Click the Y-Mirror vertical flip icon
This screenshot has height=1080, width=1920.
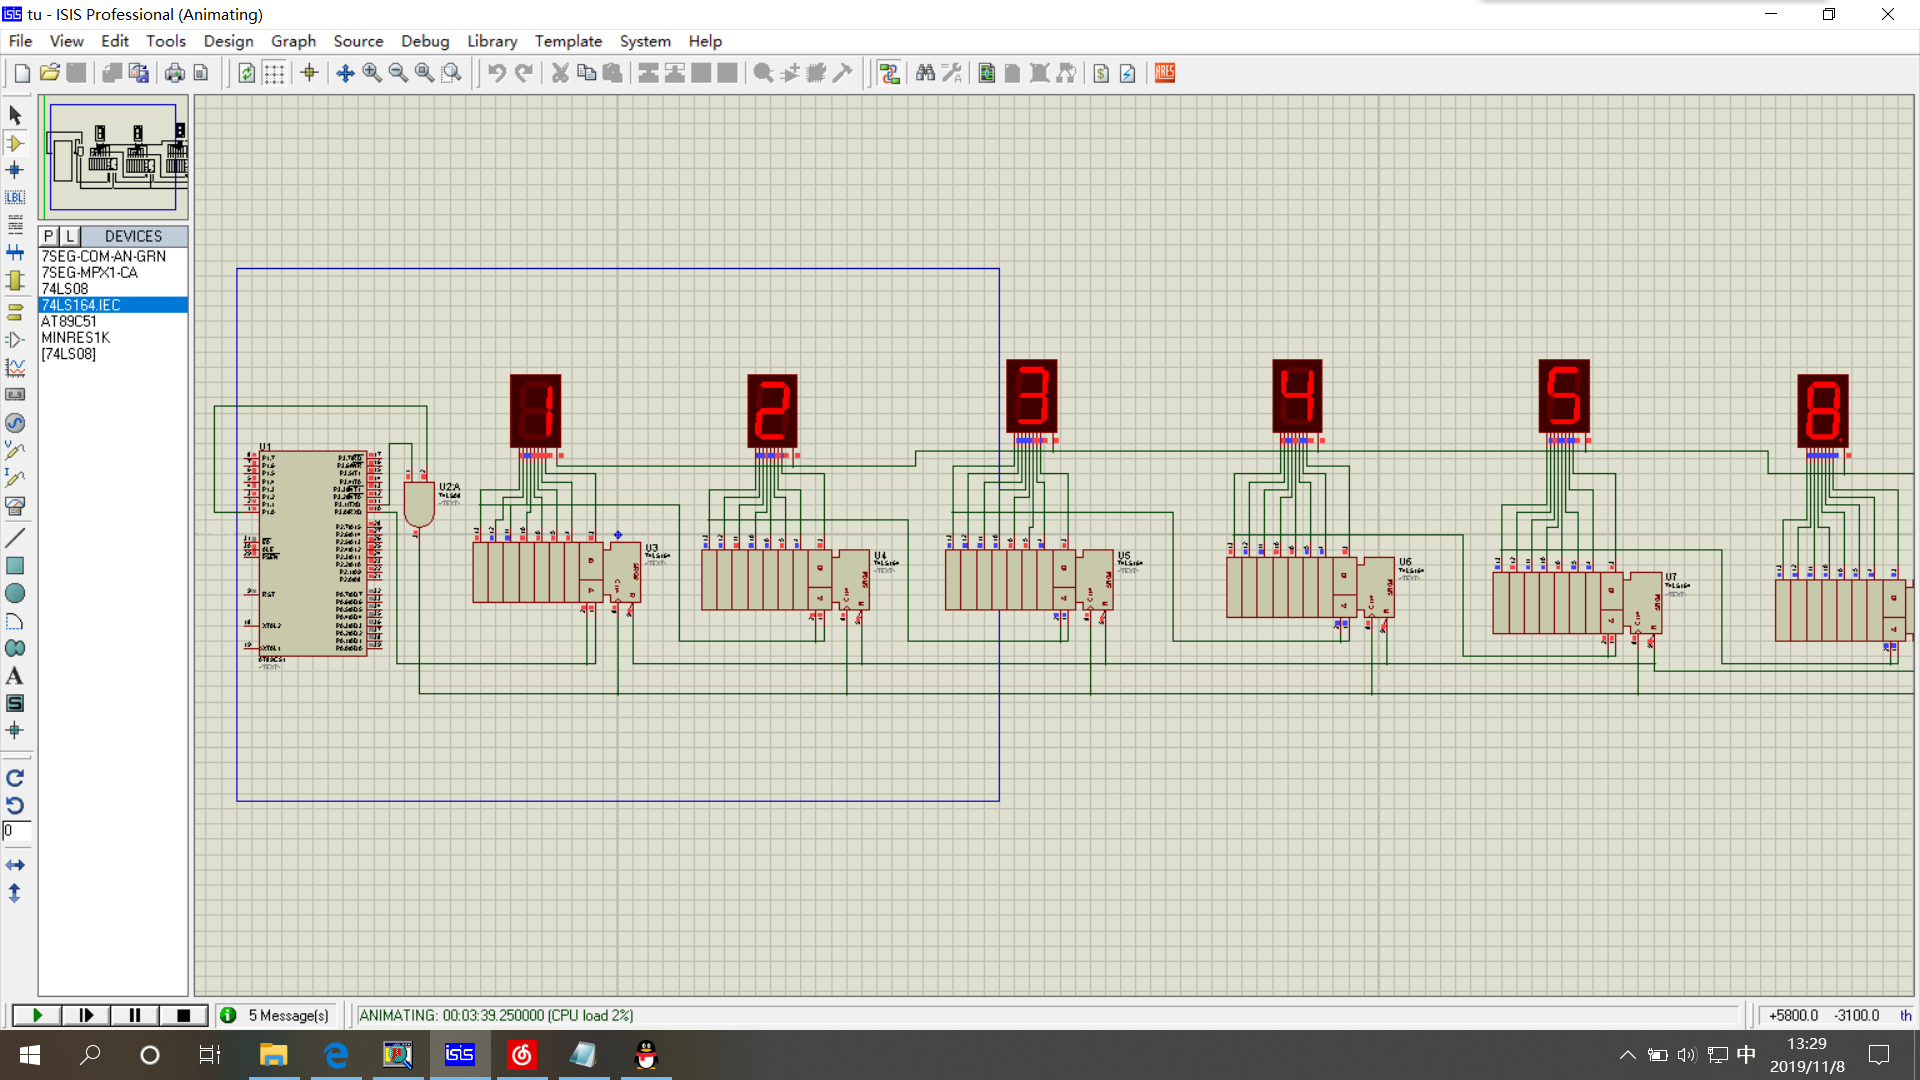[x=15, y=893]
